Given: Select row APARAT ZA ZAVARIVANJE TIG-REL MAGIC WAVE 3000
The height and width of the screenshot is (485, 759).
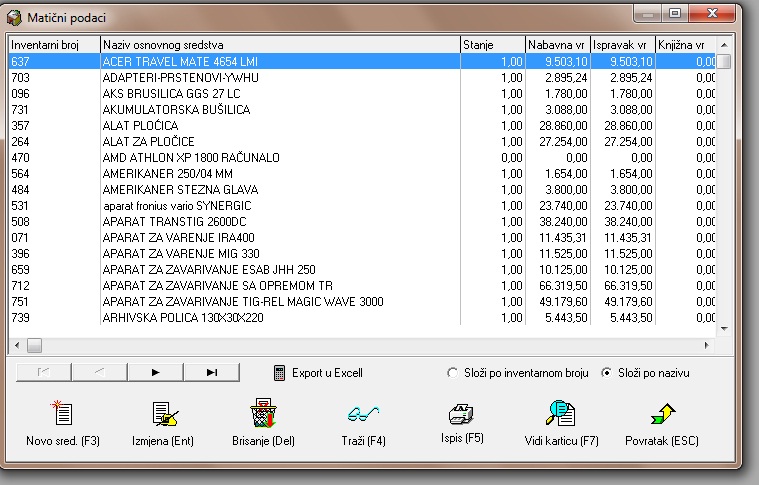Looking at the screenshot, I should (x=362, y=302).
